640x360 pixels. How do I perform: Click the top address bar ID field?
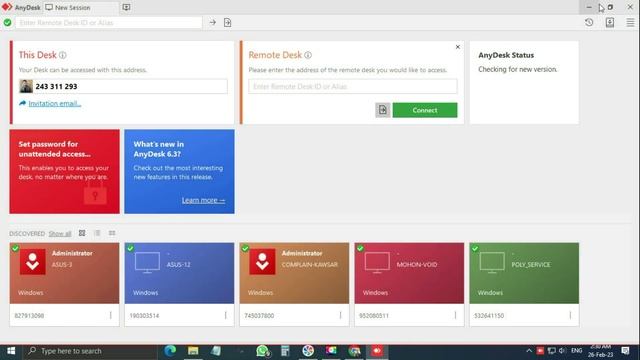tap(109, 22)
